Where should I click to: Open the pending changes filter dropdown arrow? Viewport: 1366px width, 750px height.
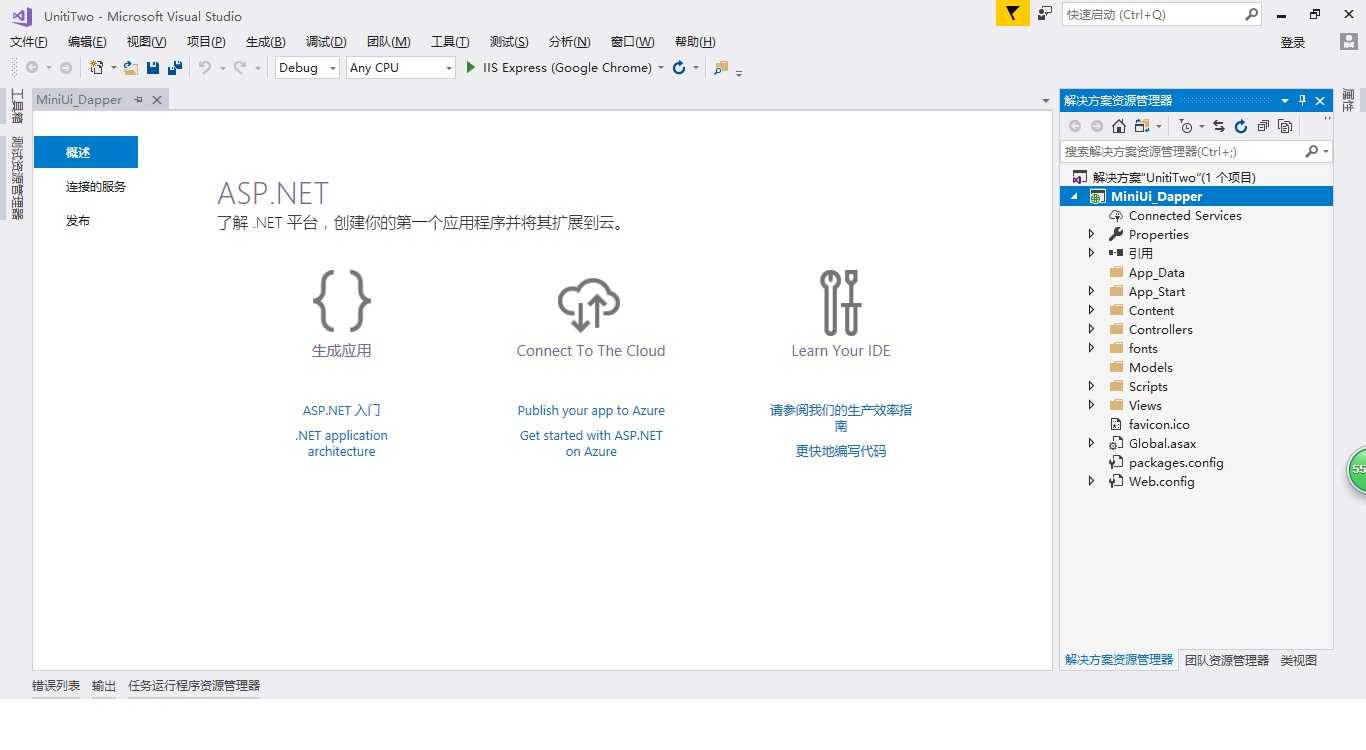tap(1201, 127)
